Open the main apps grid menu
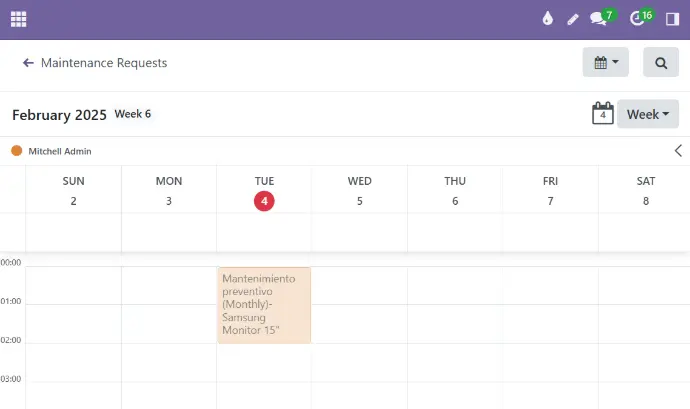 [x=18, y=19]
